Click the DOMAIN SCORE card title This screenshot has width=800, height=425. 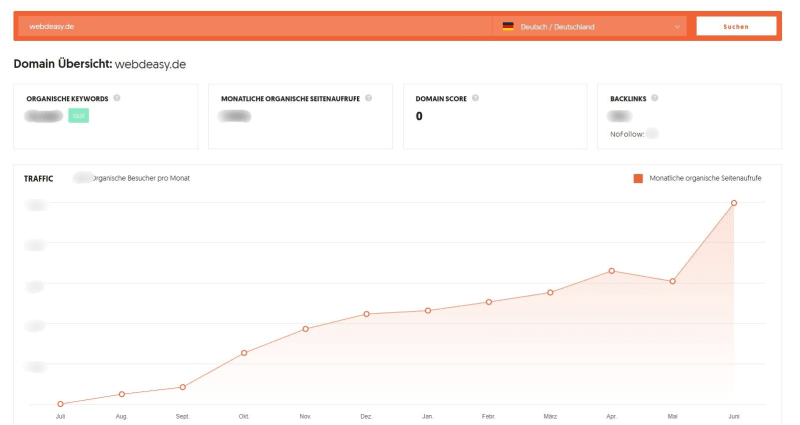coord(441,98)
